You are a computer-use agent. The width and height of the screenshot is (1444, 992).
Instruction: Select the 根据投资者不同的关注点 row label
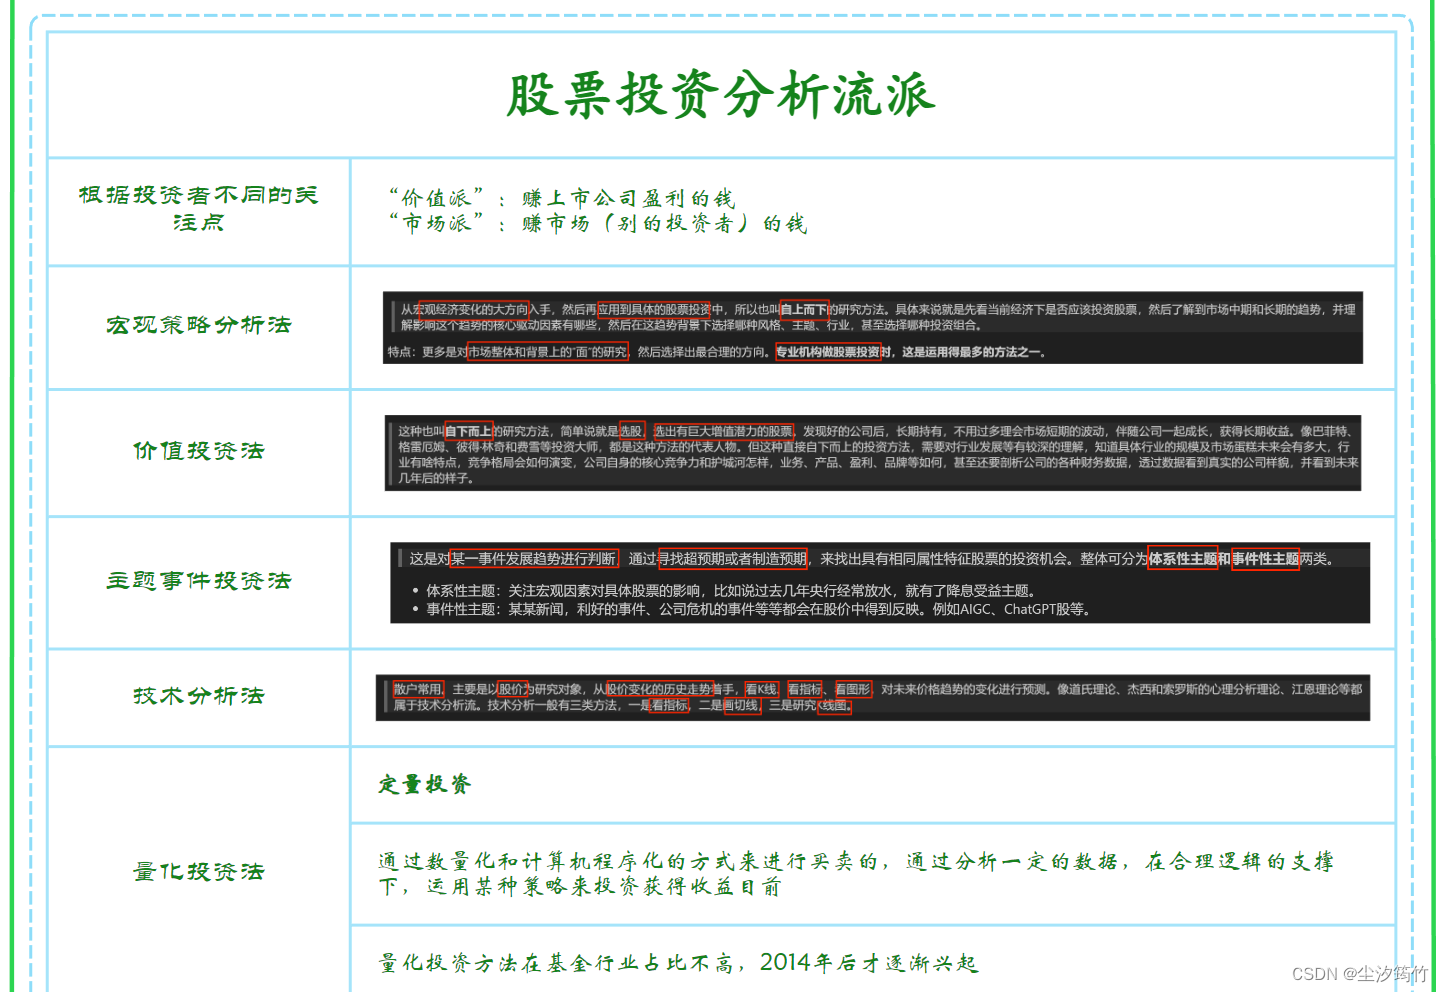[x=198, y=208]
